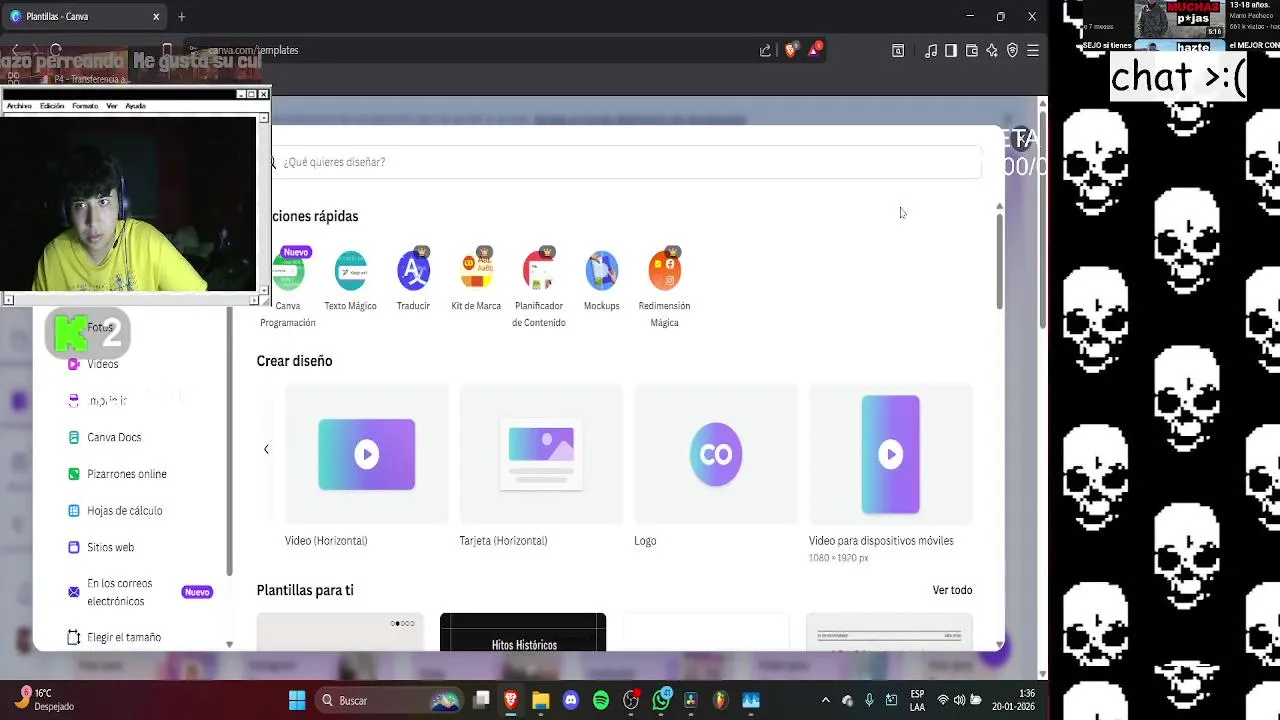Open the volume control in system tray
This screenshot has width=1280, height=720.
point(960,700)
